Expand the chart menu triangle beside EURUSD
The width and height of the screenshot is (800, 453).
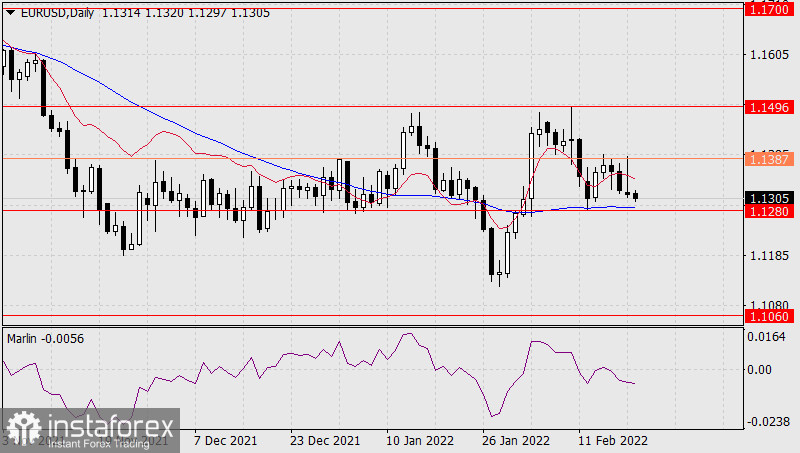point(10,10)
